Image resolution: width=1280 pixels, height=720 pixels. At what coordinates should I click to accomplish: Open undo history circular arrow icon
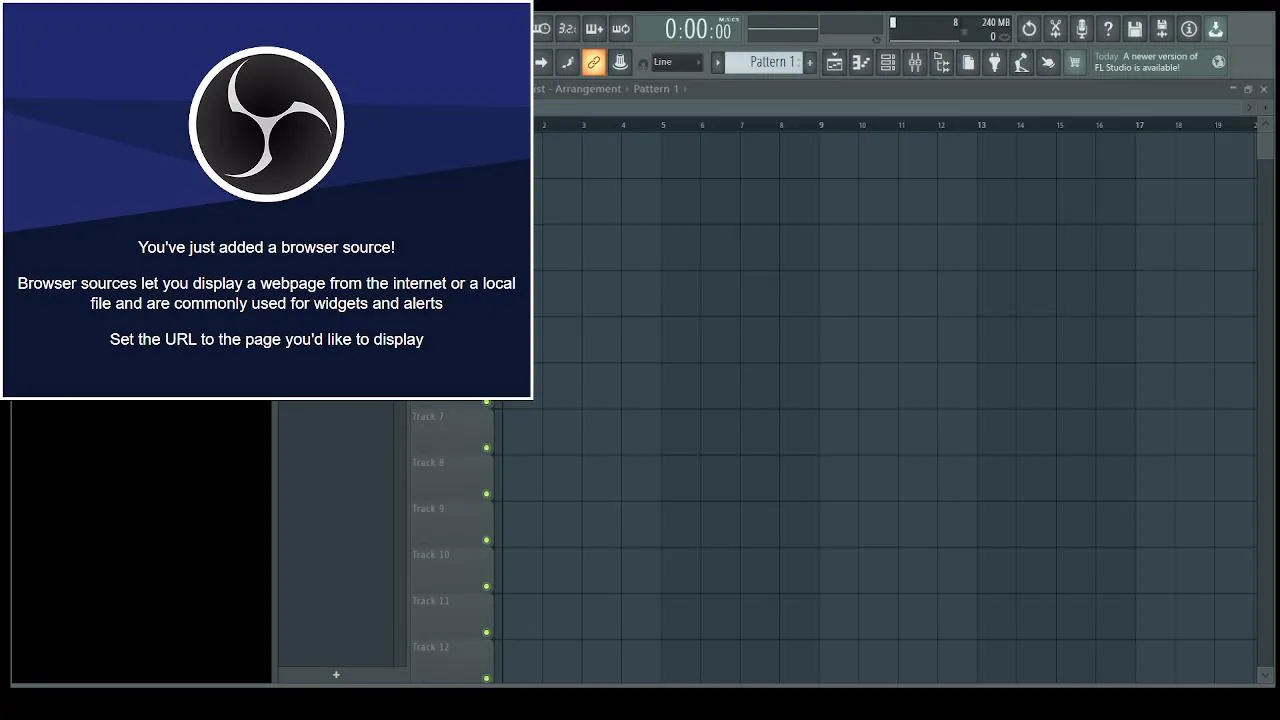click(x=1029, y=29)
